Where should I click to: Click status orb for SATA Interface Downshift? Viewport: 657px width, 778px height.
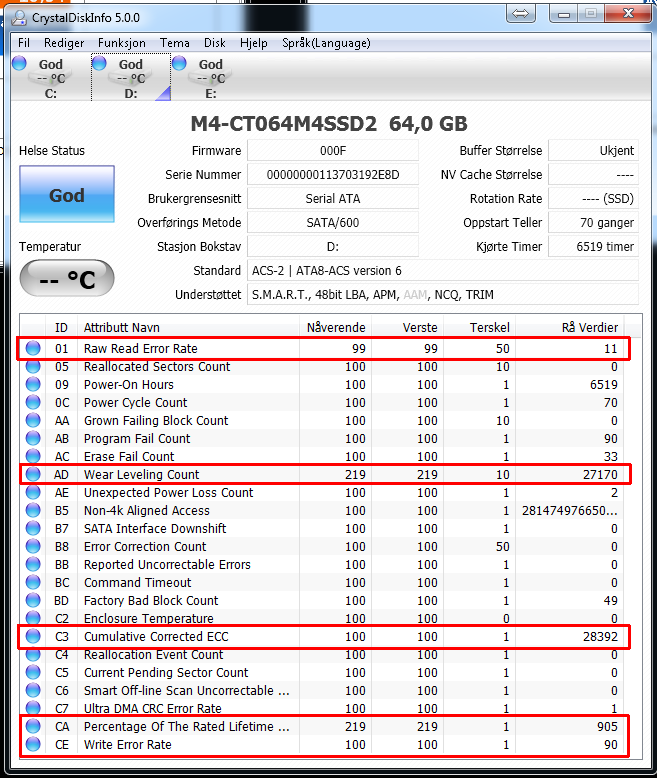click(33, 528)
